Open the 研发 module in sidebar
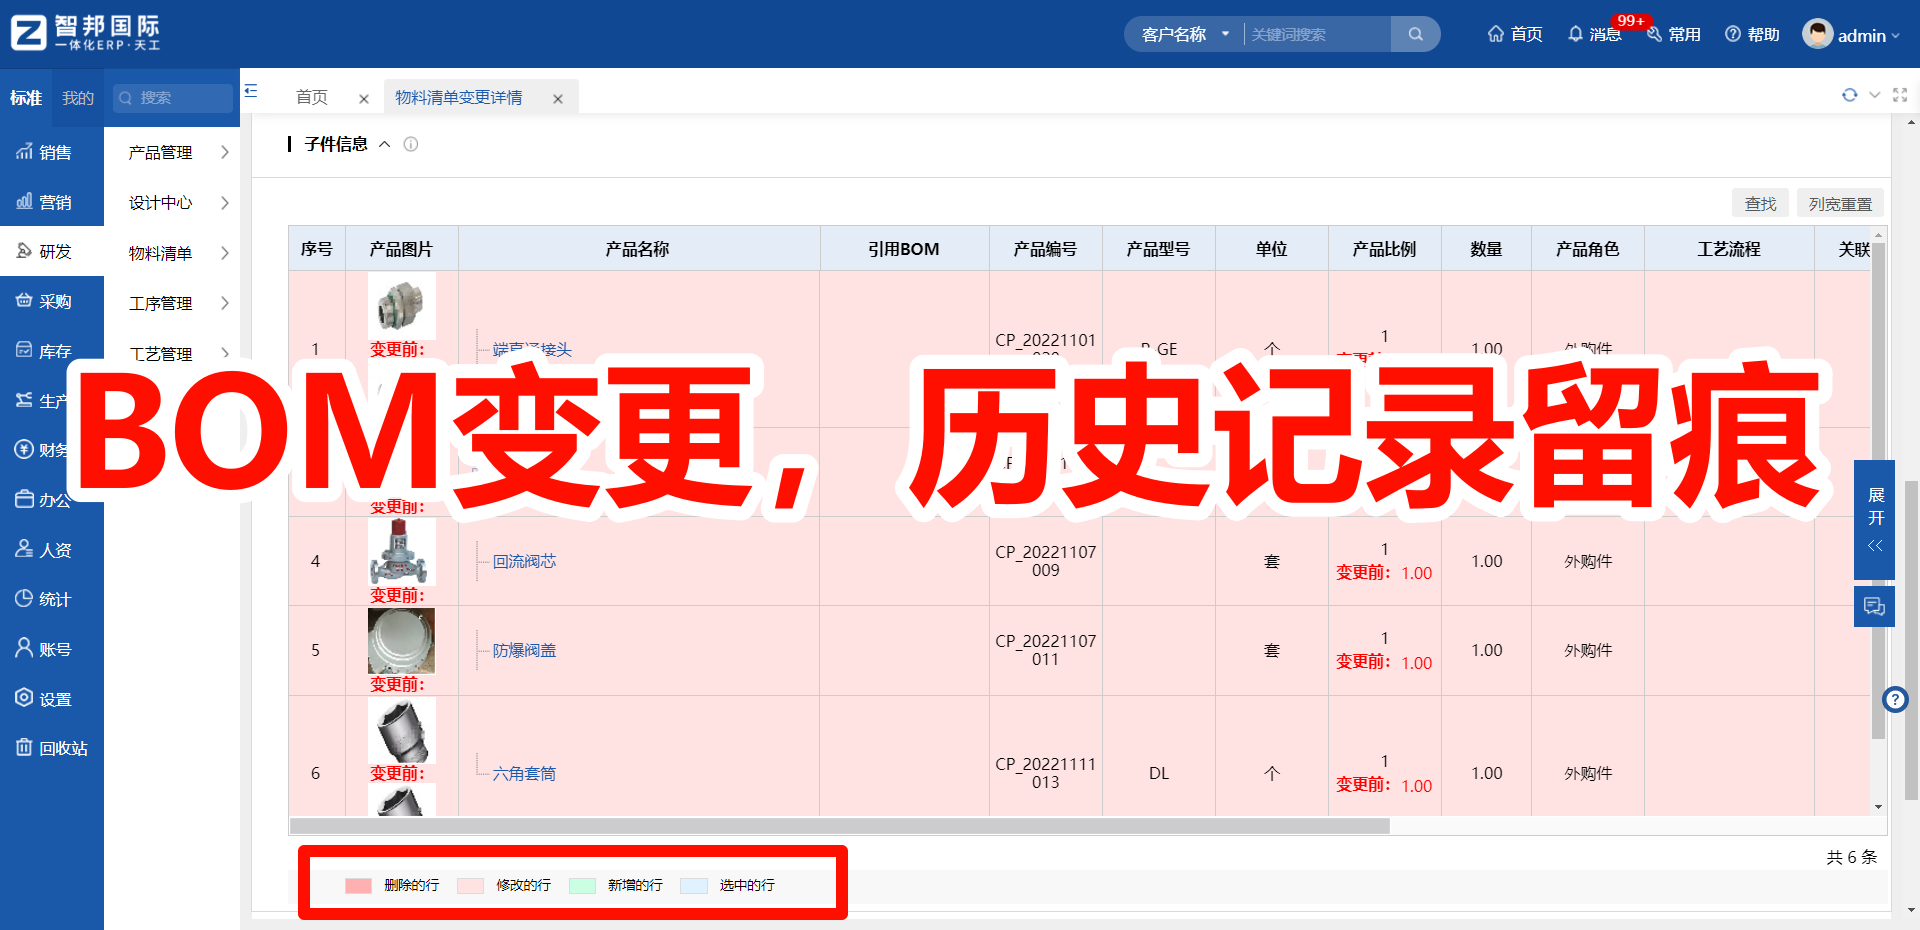This screenshot has height=930, width=1920. (52, 250)
